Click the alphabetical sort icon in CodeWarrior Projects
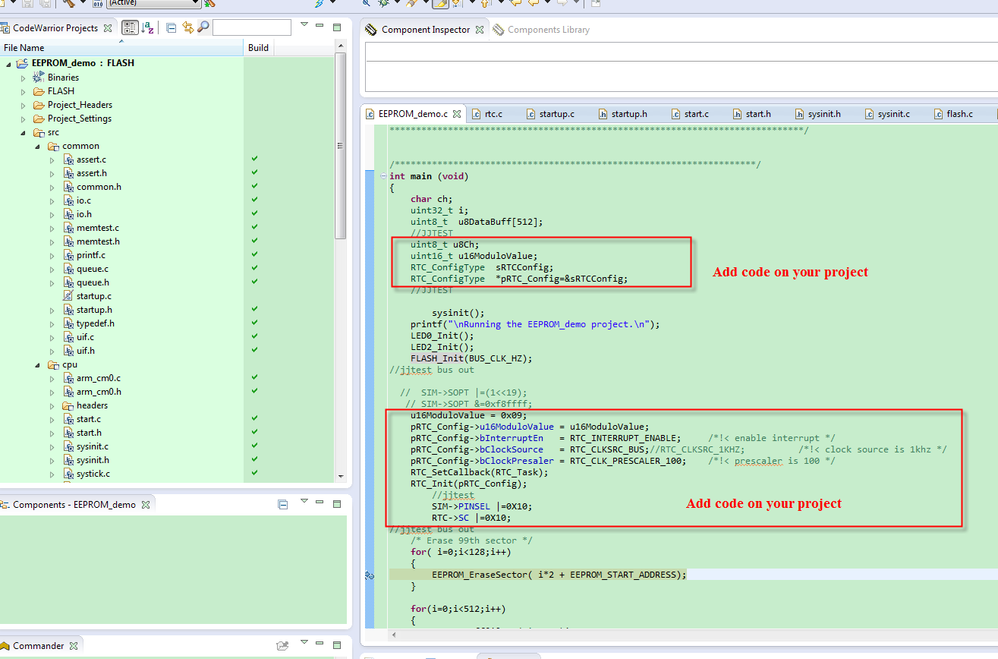The width and height of the screenshot is (998, 659). click(148, 27)
